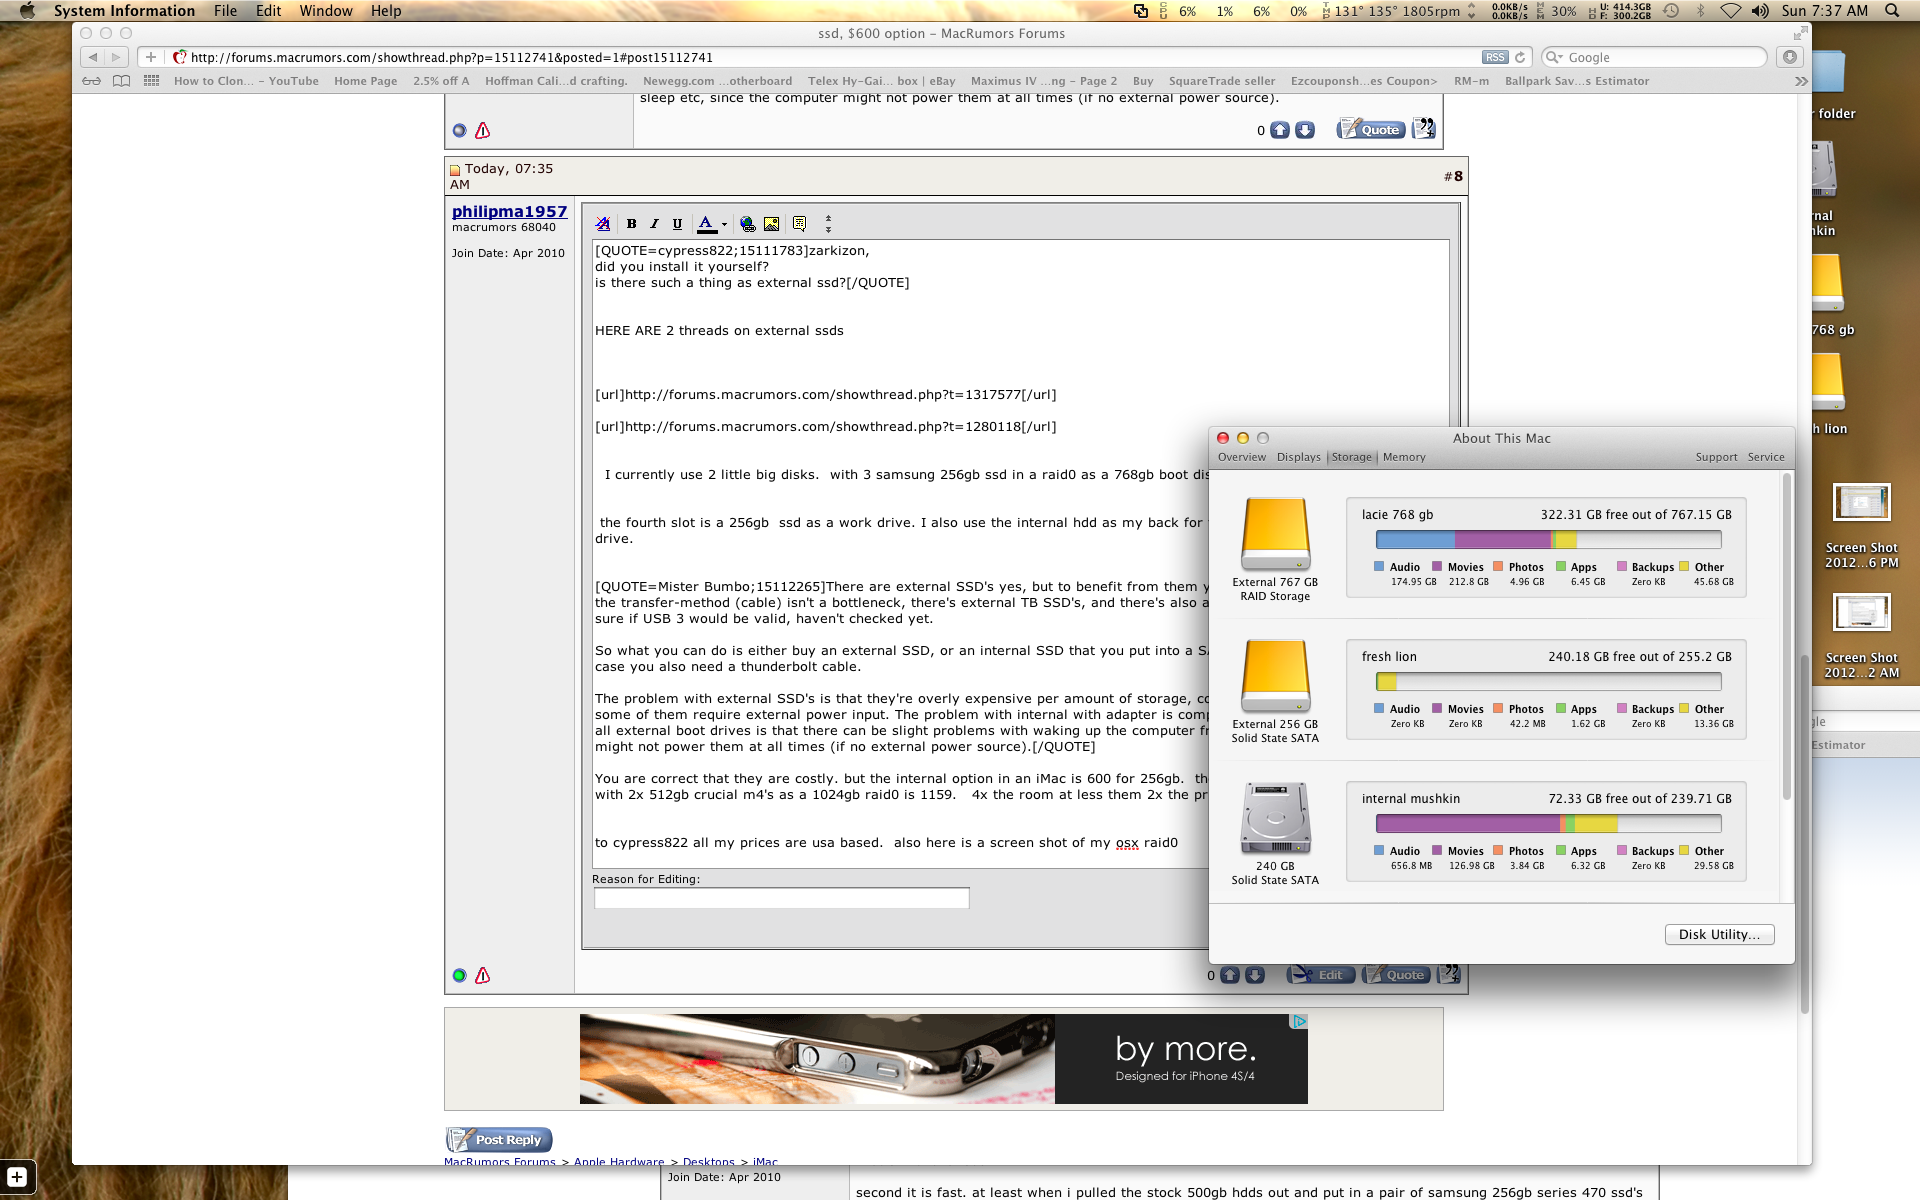Toggle bold formatting in editor

click(631, 224)
